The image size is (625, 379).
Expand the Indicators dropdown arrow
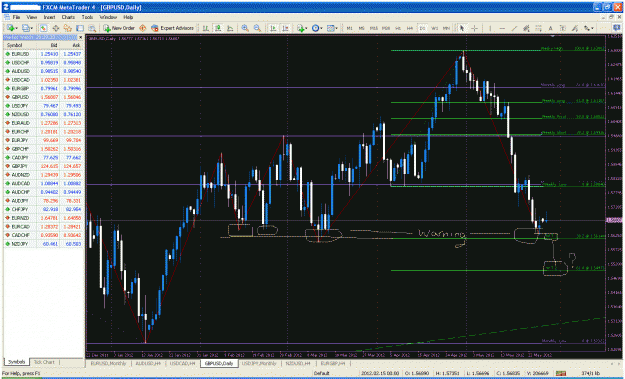pyautogui.click(x=306, y=28)
